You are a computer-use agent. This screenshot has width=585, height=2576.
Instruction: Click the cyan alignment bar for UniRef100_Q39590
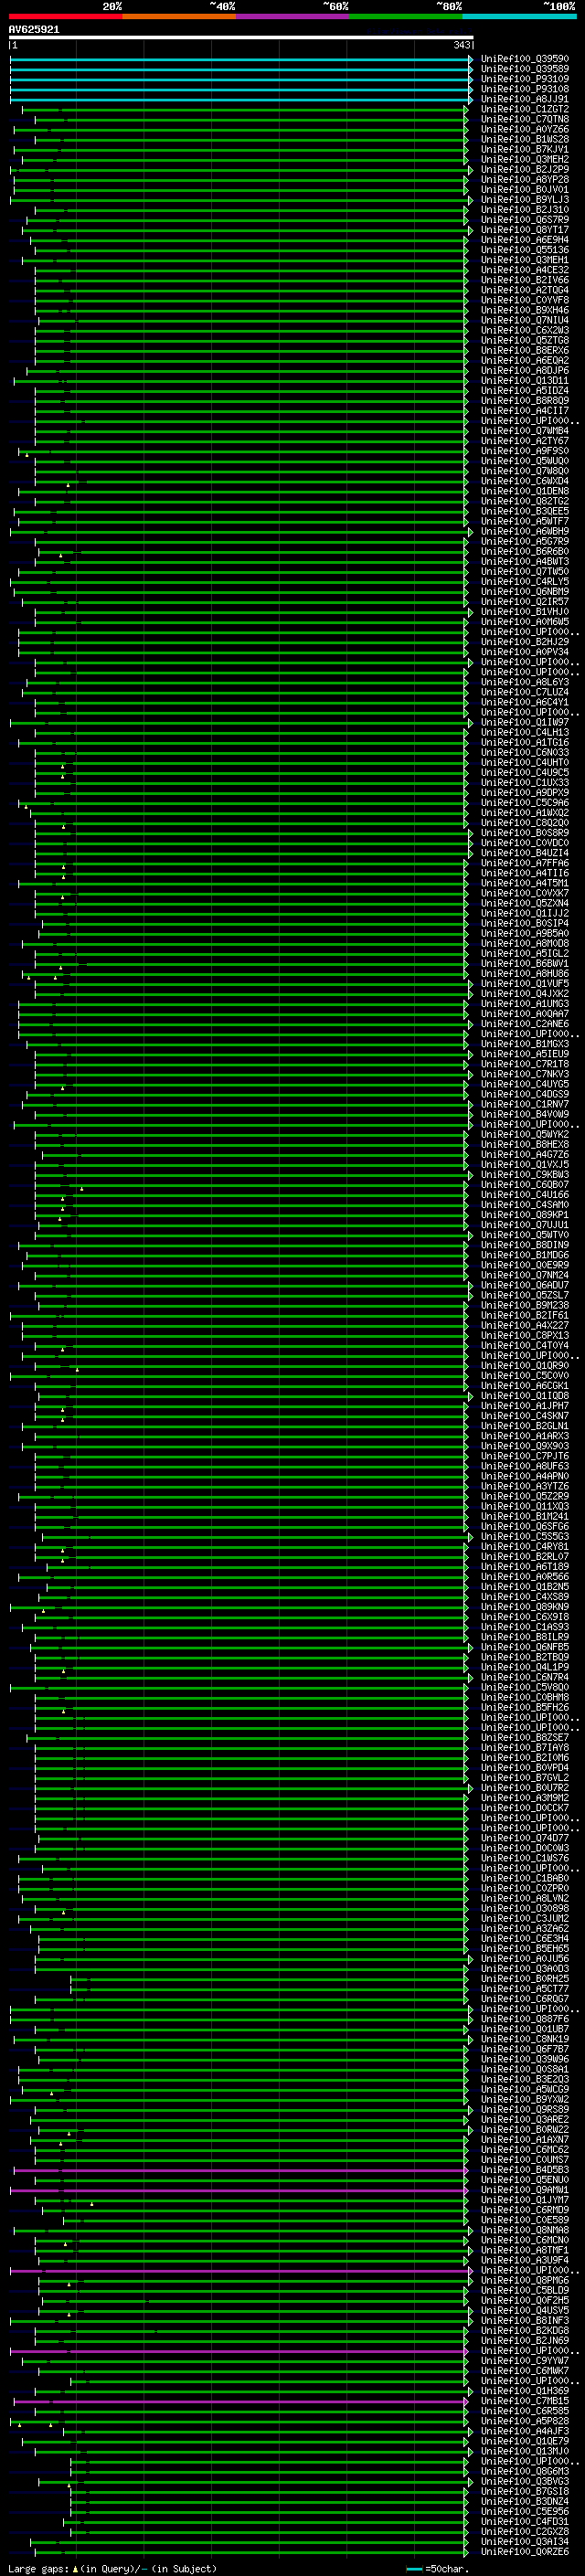[241, 60]
